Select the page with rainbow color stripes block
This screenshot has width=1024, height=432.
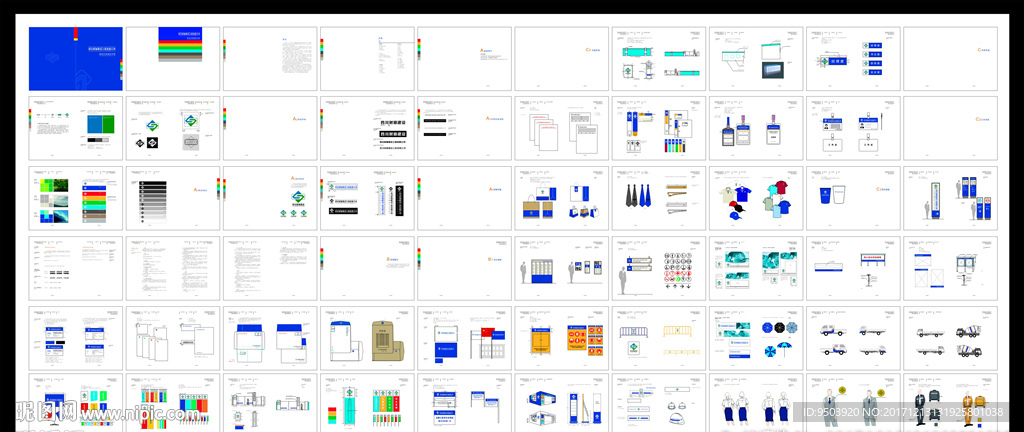point(173,59)
